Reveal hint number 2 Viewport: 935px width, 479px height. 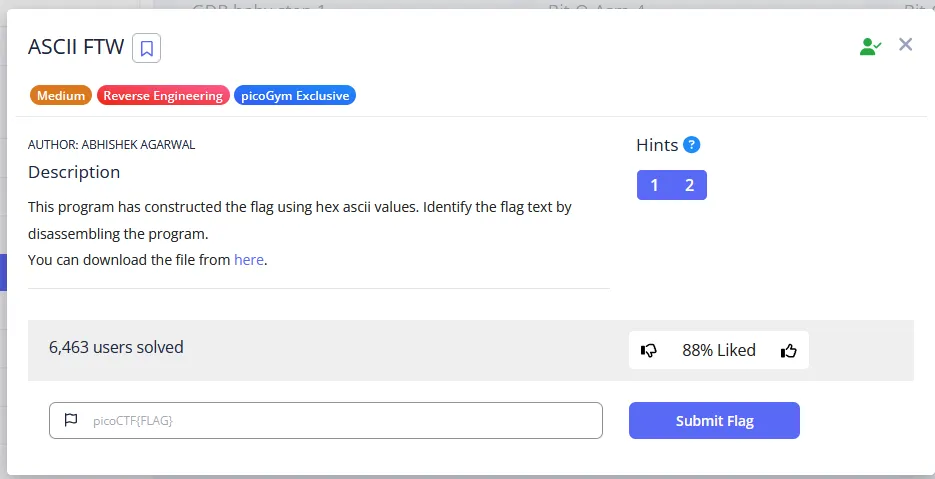click(689, 185)
